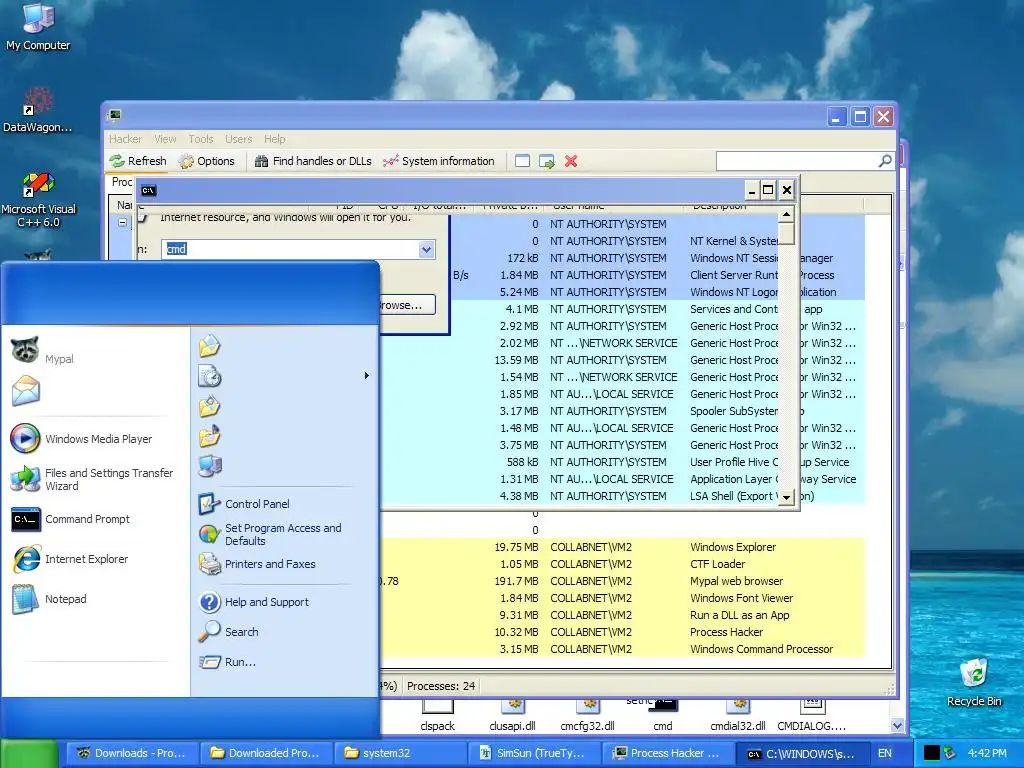Open the Users menu
1024x768 pixels.
(238, 138)
